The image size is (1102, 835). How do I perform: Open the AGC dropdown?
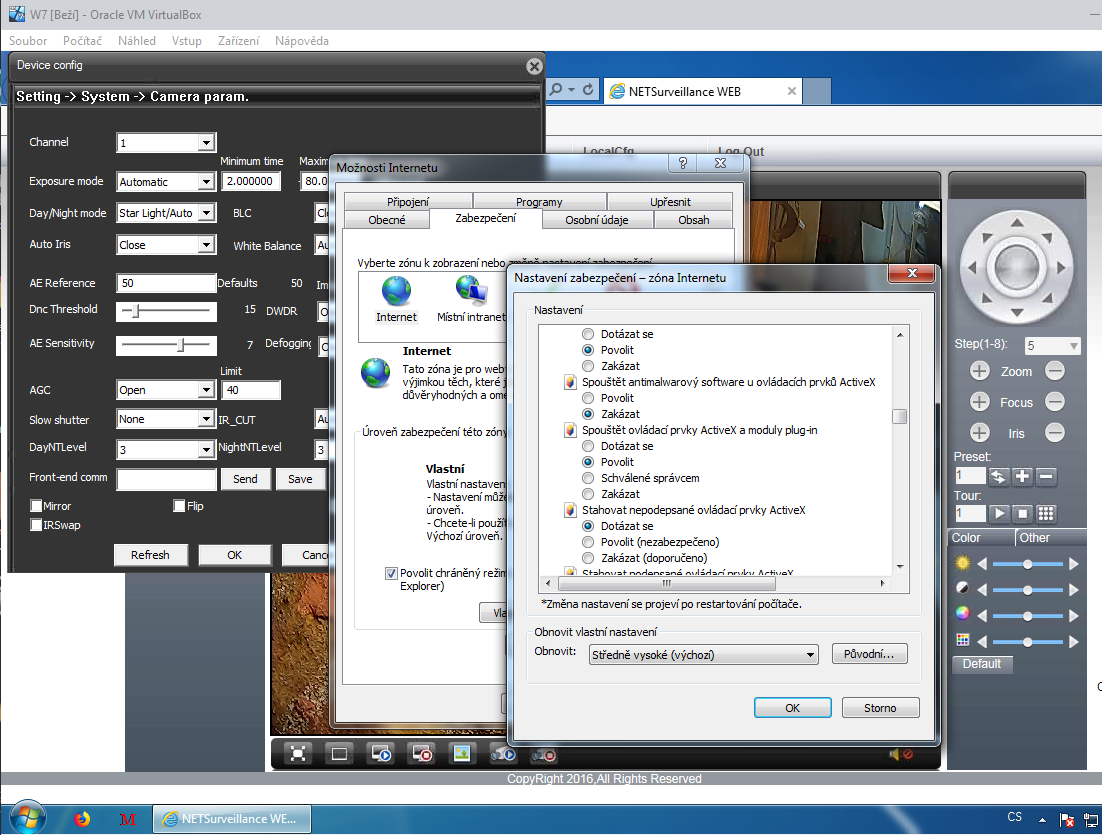(x=206, y=389)
